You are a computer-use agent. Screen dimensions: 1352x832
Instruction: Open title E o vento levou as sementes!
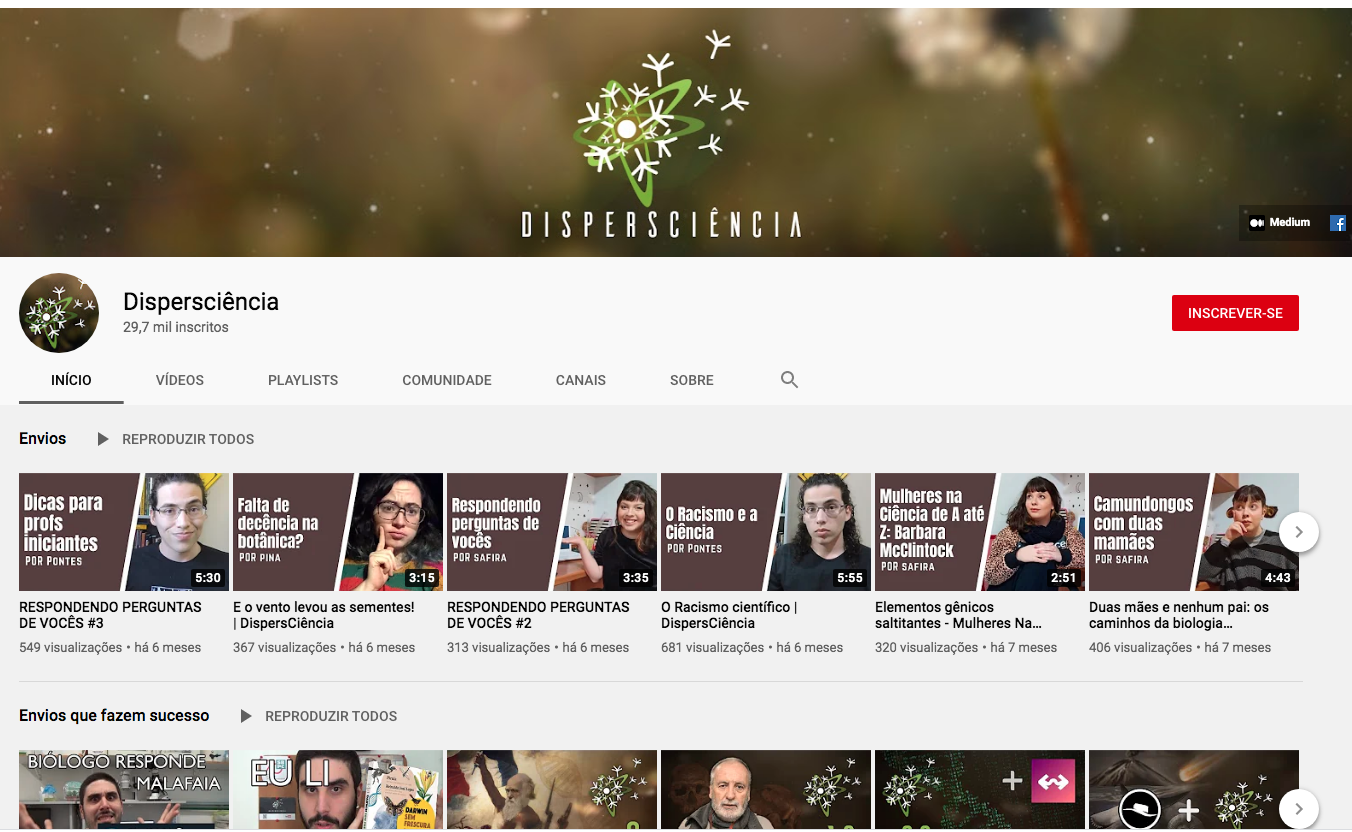point(324,615)
